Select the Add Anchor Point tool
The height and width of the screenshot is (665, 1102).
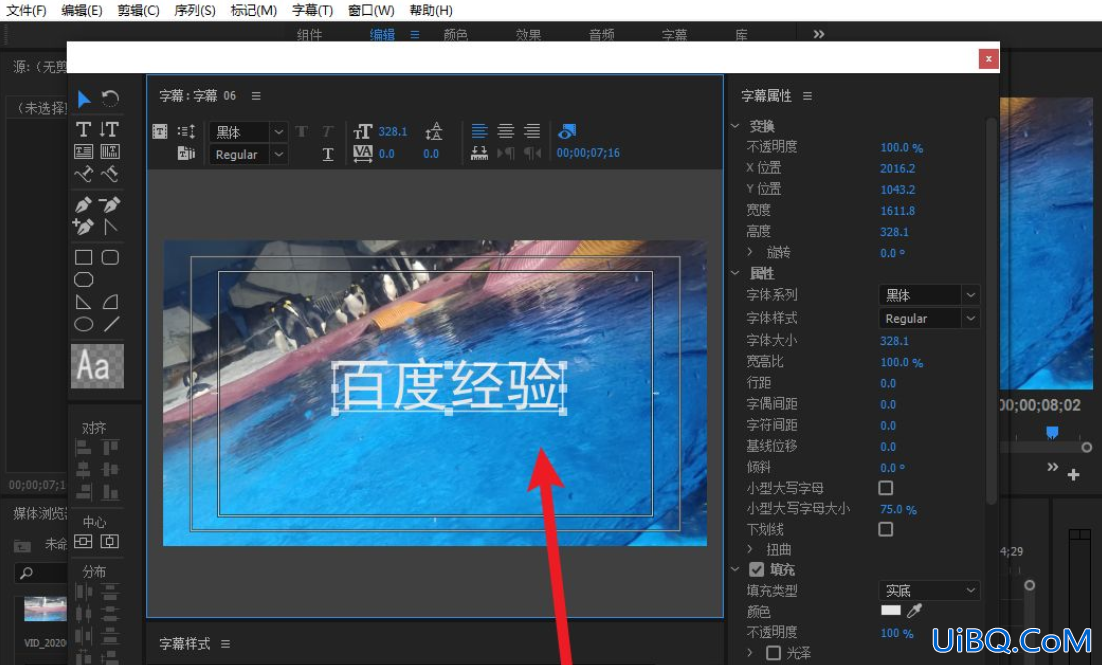point(83,226)
